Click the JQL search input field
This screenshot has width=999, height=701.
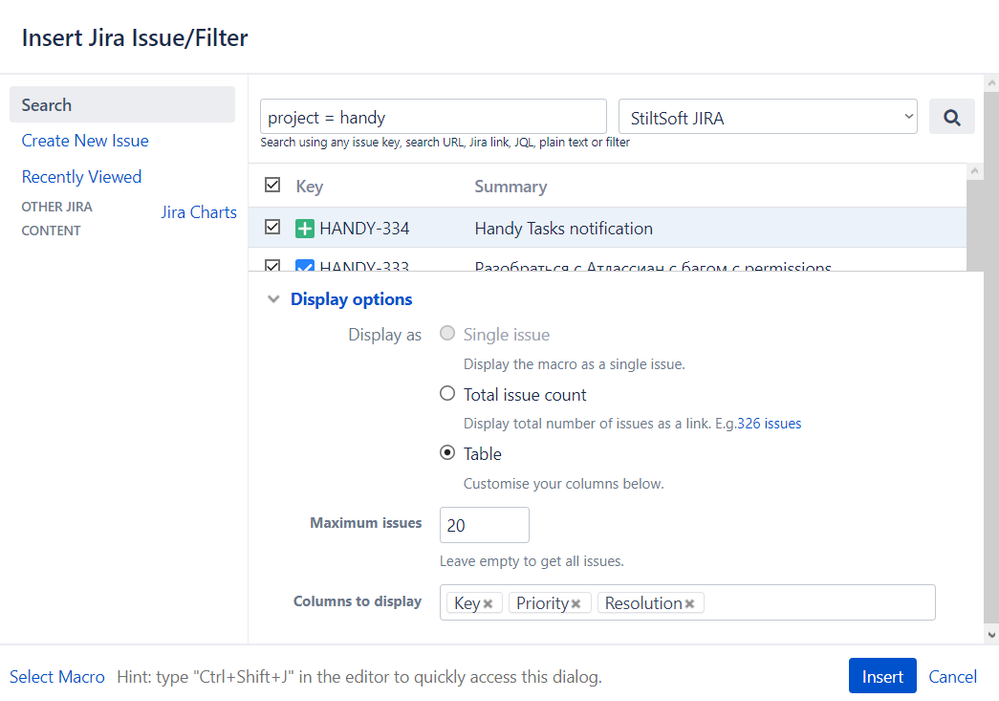click(433, 117)
